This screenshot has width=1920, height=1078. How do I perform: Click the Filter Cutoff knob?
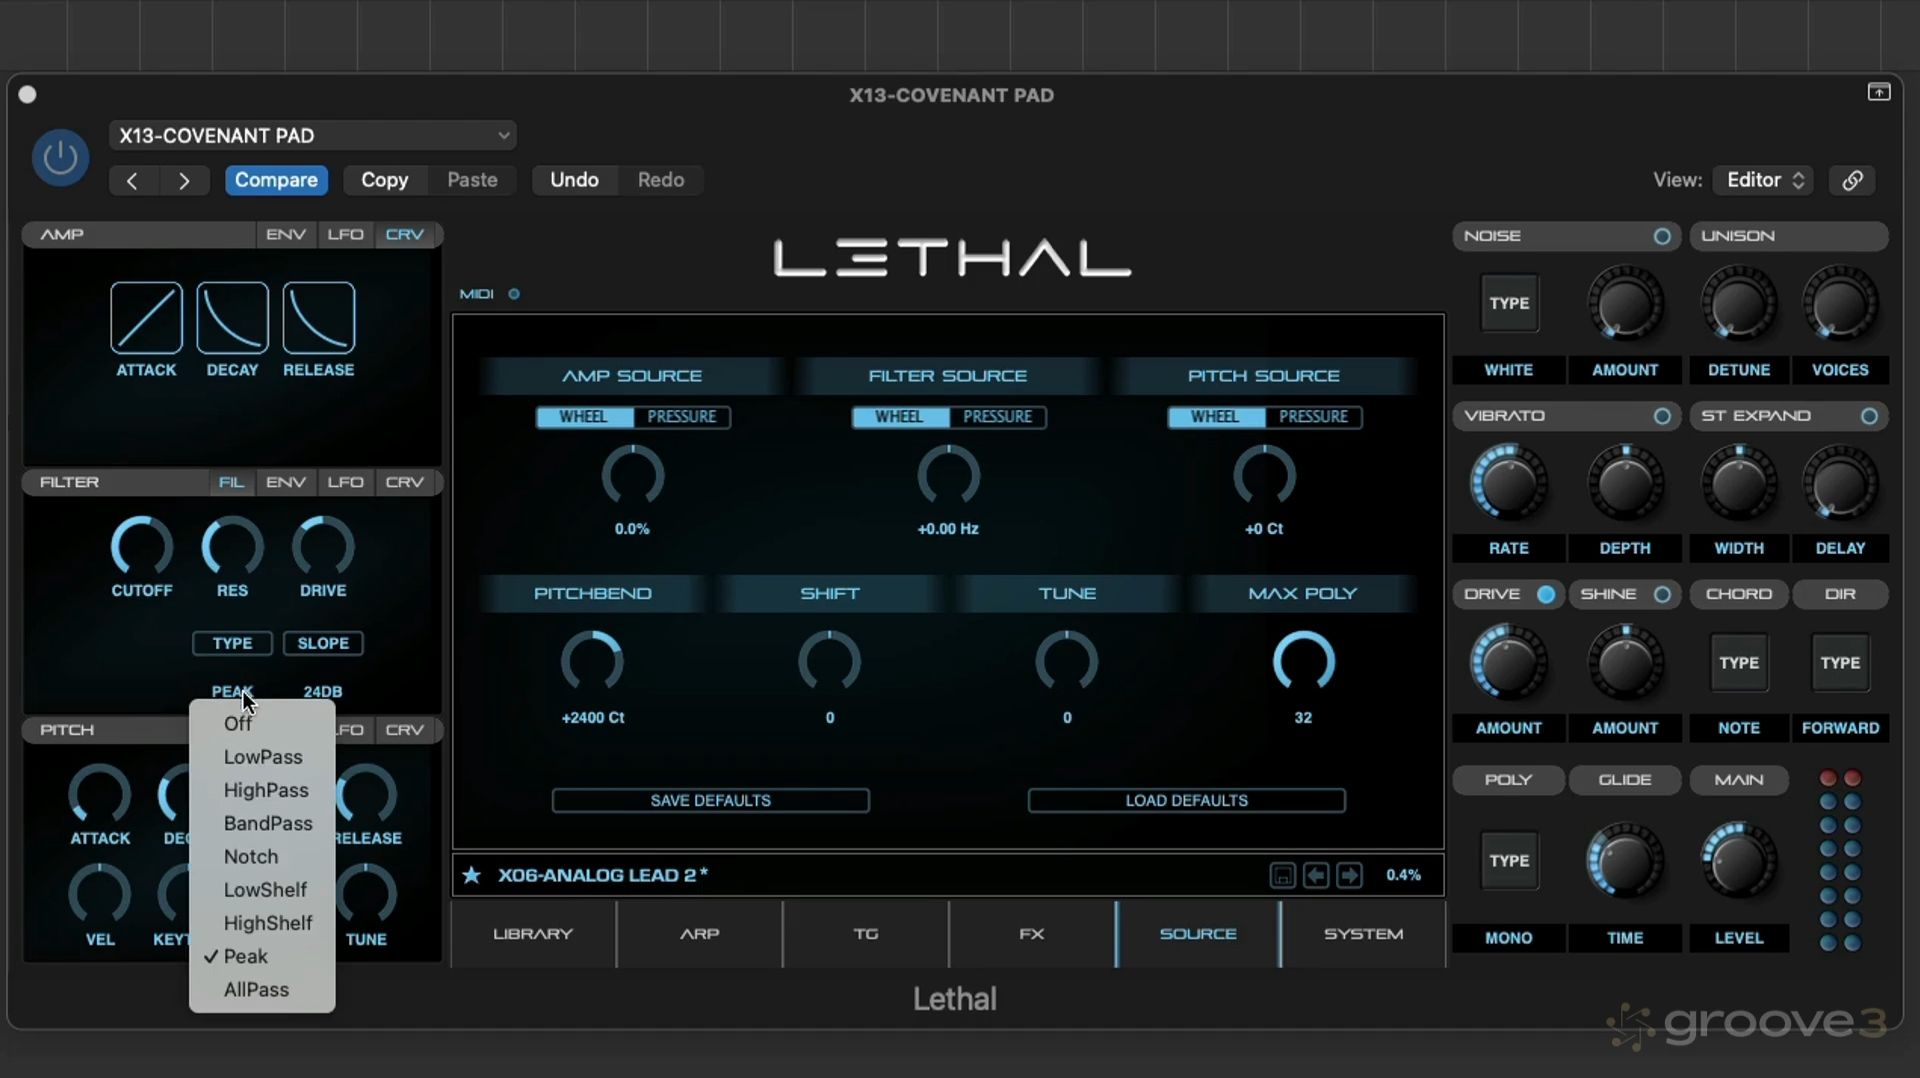(x=142, y=546)
